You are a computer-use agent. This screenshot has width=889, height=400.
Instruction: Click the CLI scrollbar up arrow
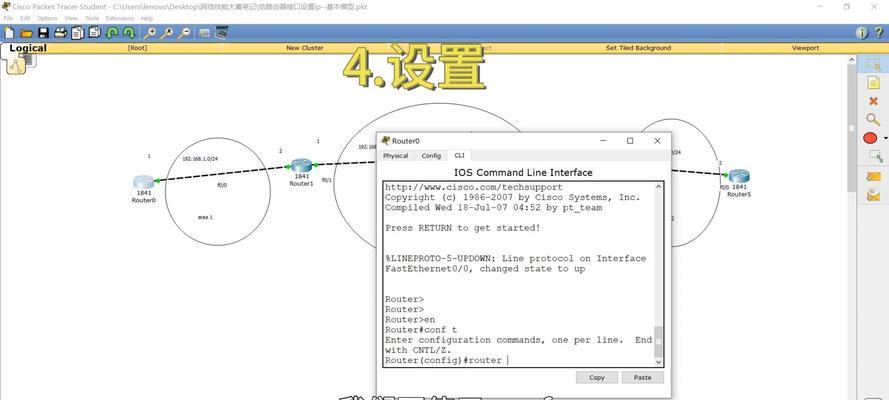(658, 187)
